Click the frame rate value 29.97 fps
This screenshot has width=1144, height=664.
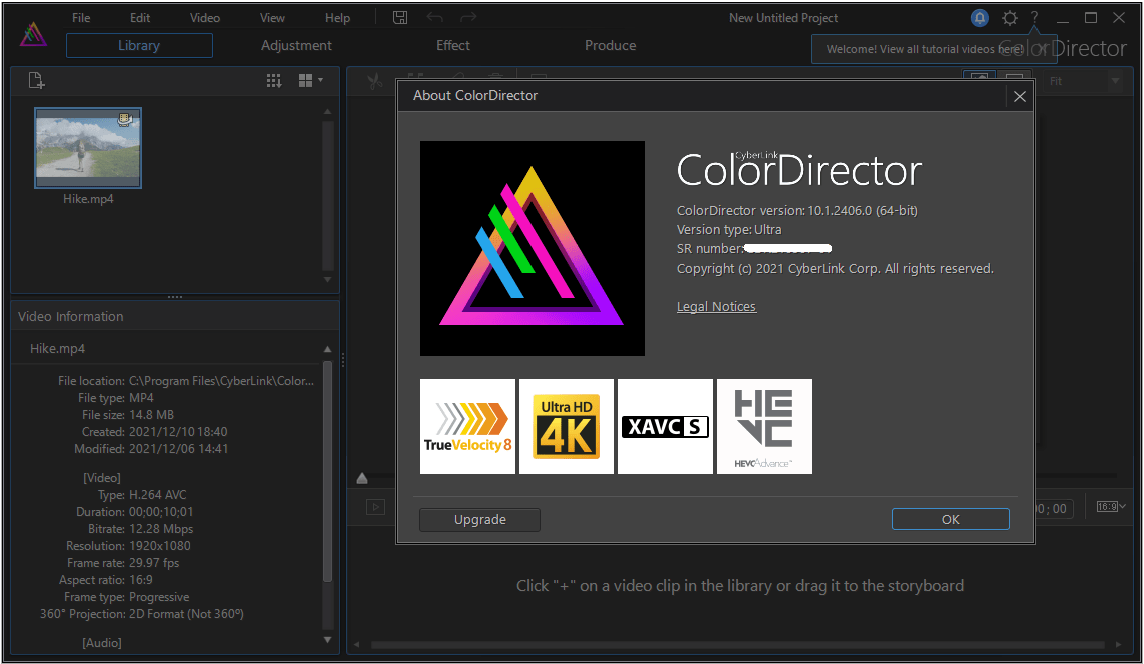pos(154,563)
